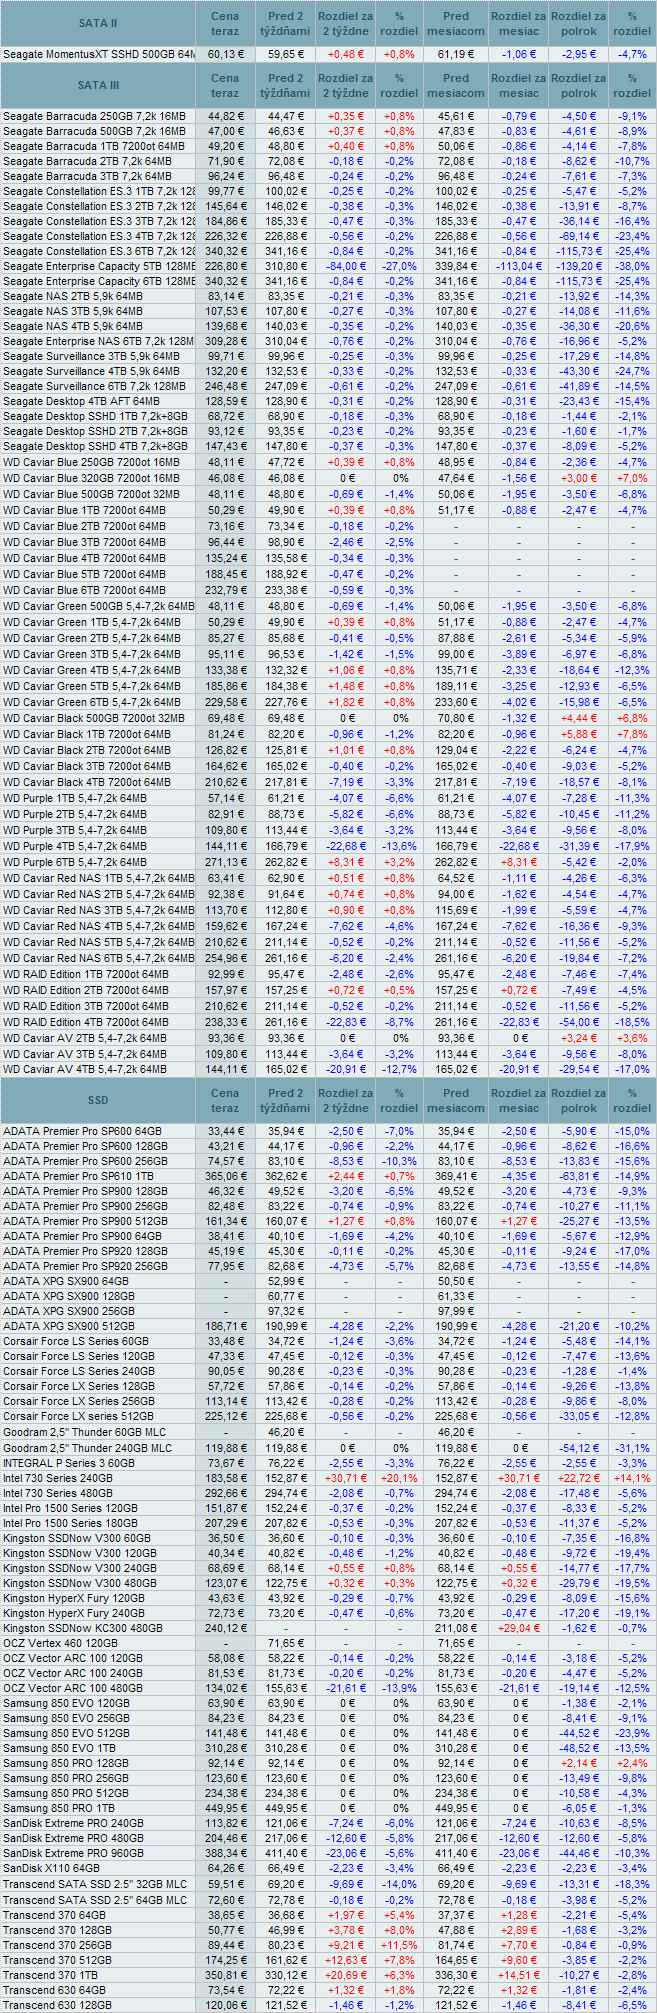
Task: Select Seagate Surveillance 4TB 5,9k 64MB name
Action: [x=91, y=371]
